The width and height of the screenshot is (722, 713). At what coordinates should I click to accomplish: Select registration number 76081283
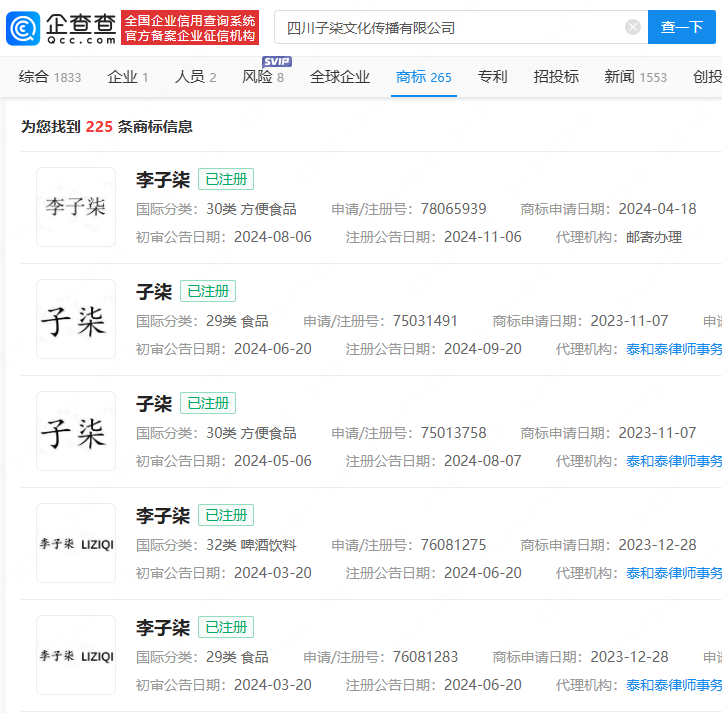(425, 657)
